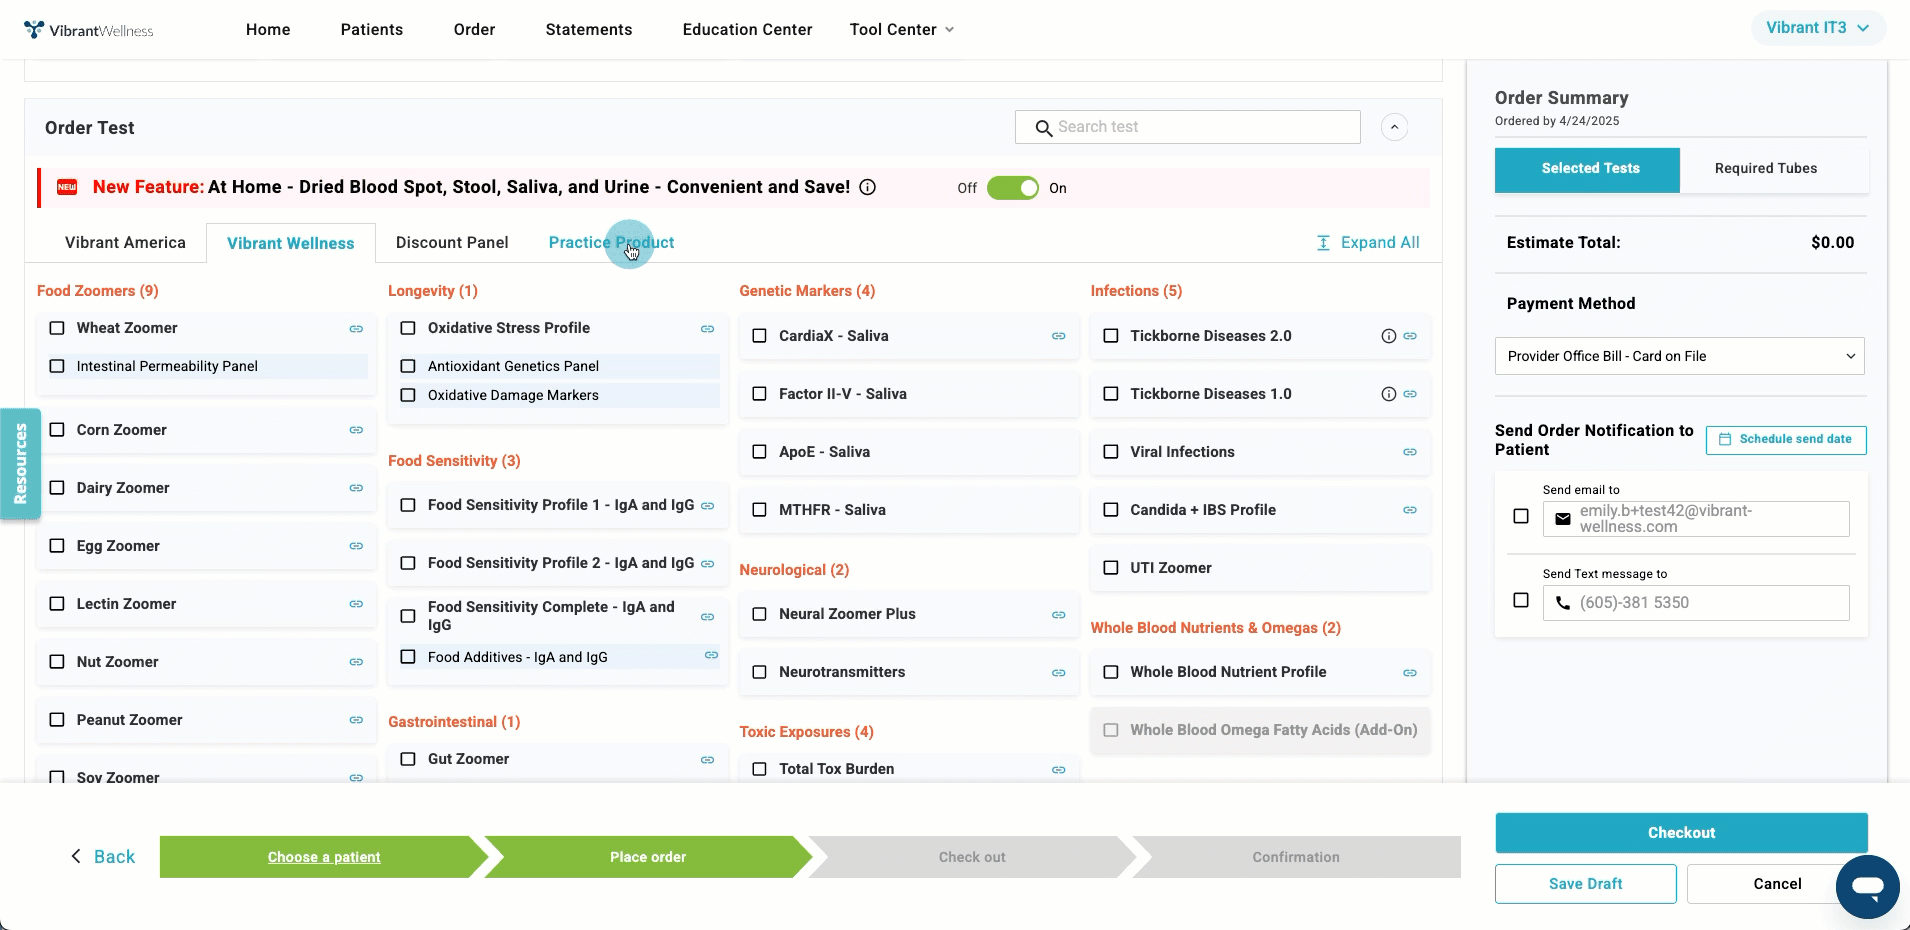Image resolution: width=1910 pixels, height=930 pixels.
Task: Enable the Send email to checkbox
Action: coord(1521,516)
